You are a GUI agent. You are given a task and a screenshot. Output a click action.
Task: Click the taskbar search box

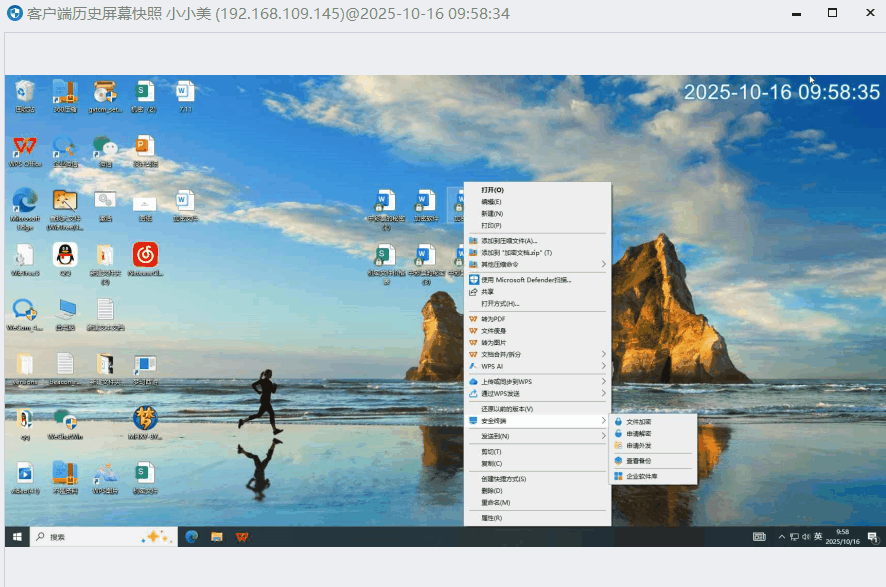(x=103, y=537)
